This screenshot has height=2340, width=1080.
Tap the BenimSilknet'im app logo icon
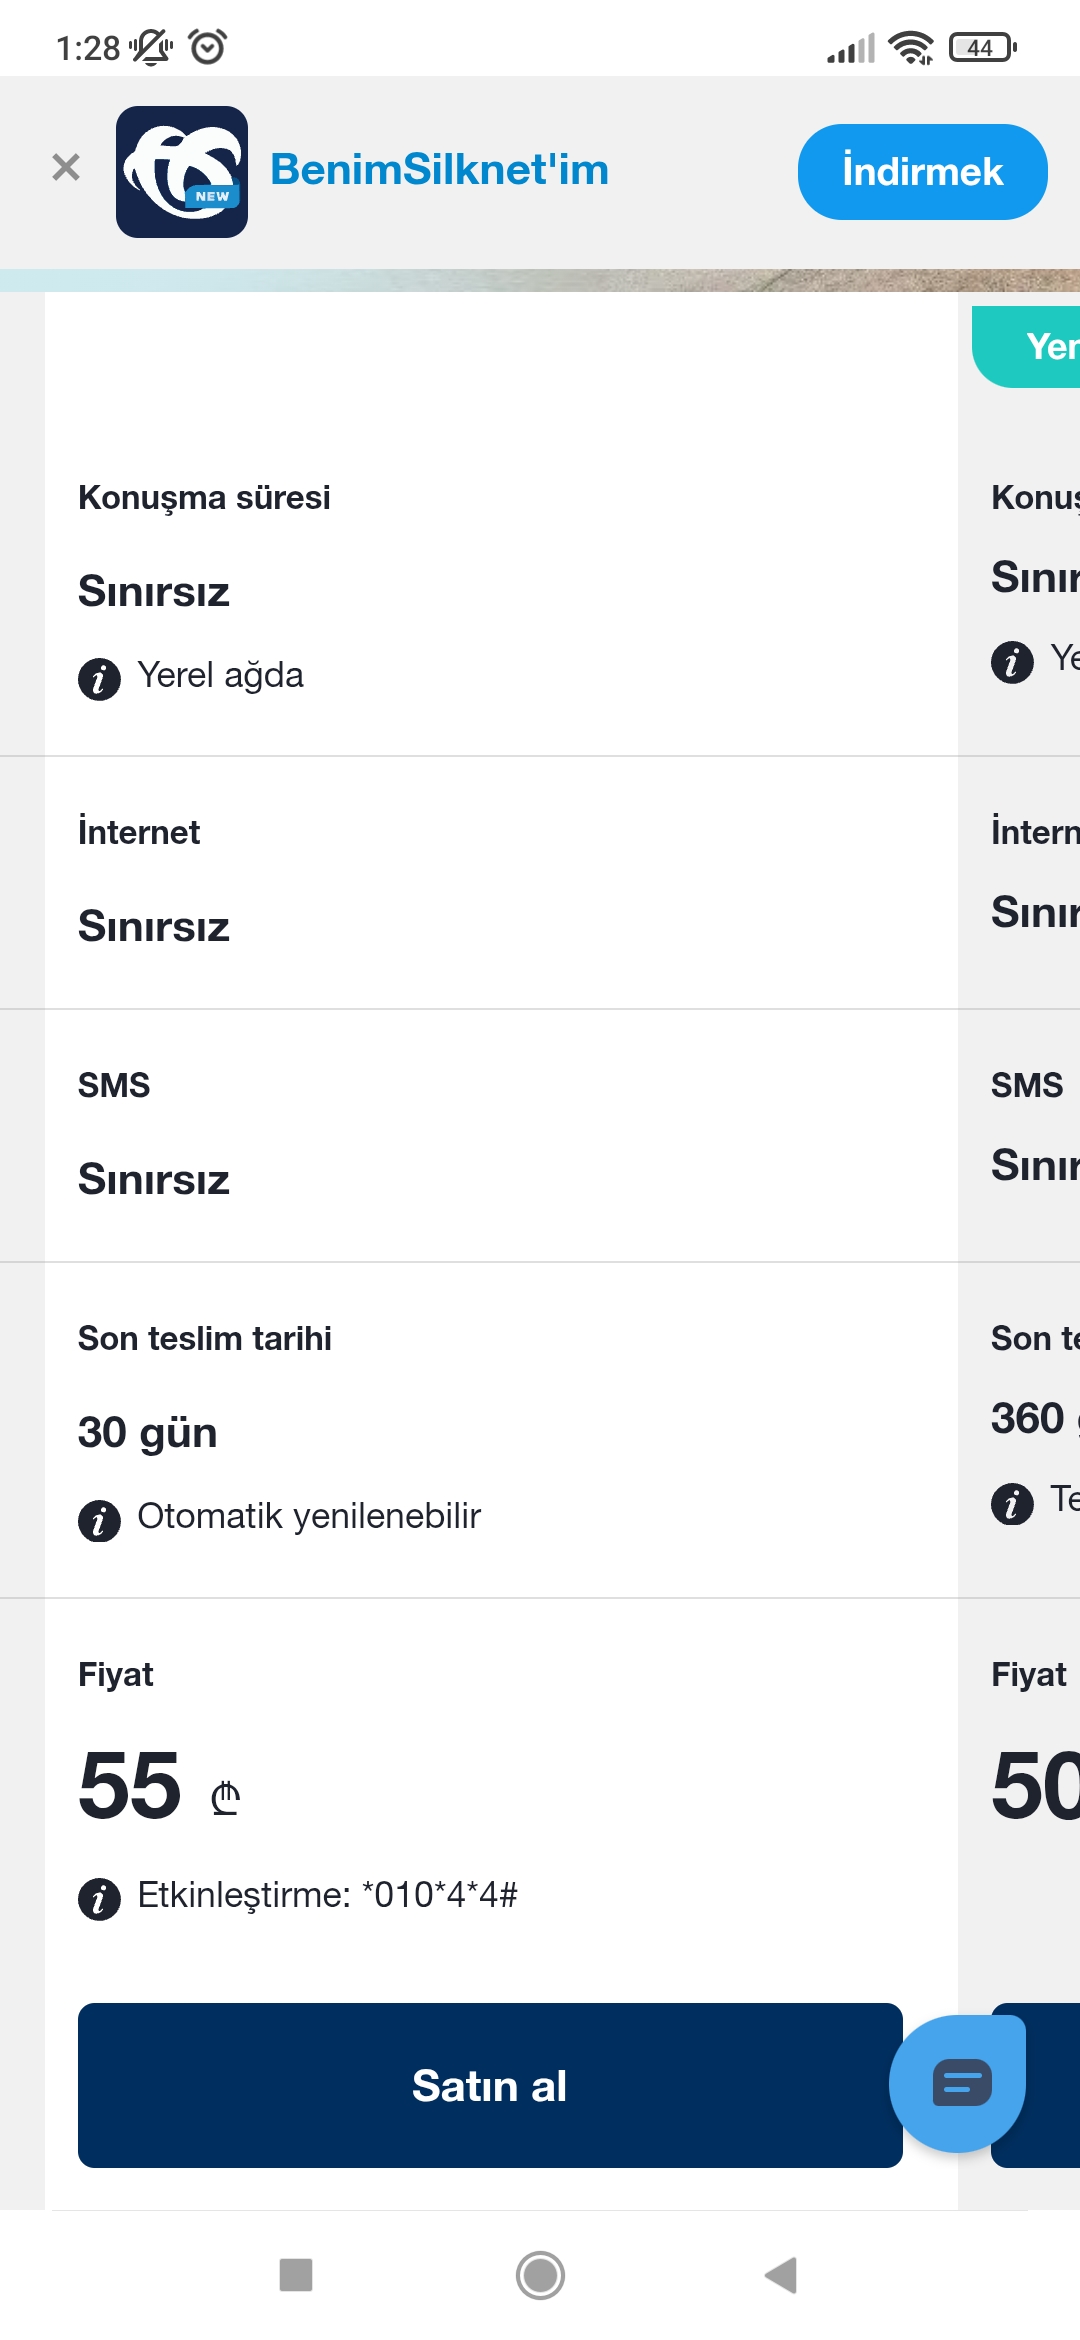click(x=182, y=172)
